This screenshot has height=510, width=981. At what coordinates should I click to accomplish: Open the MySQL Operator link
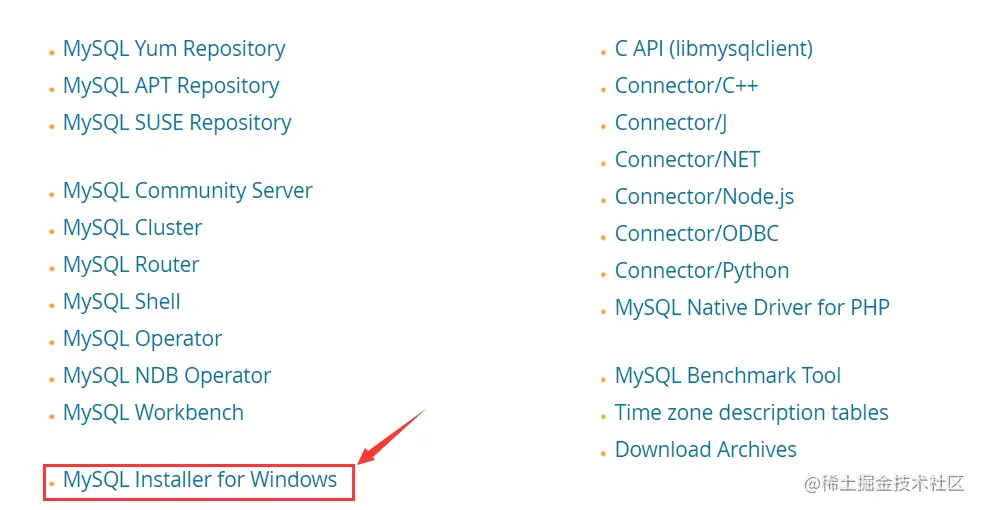coord(143,339)
